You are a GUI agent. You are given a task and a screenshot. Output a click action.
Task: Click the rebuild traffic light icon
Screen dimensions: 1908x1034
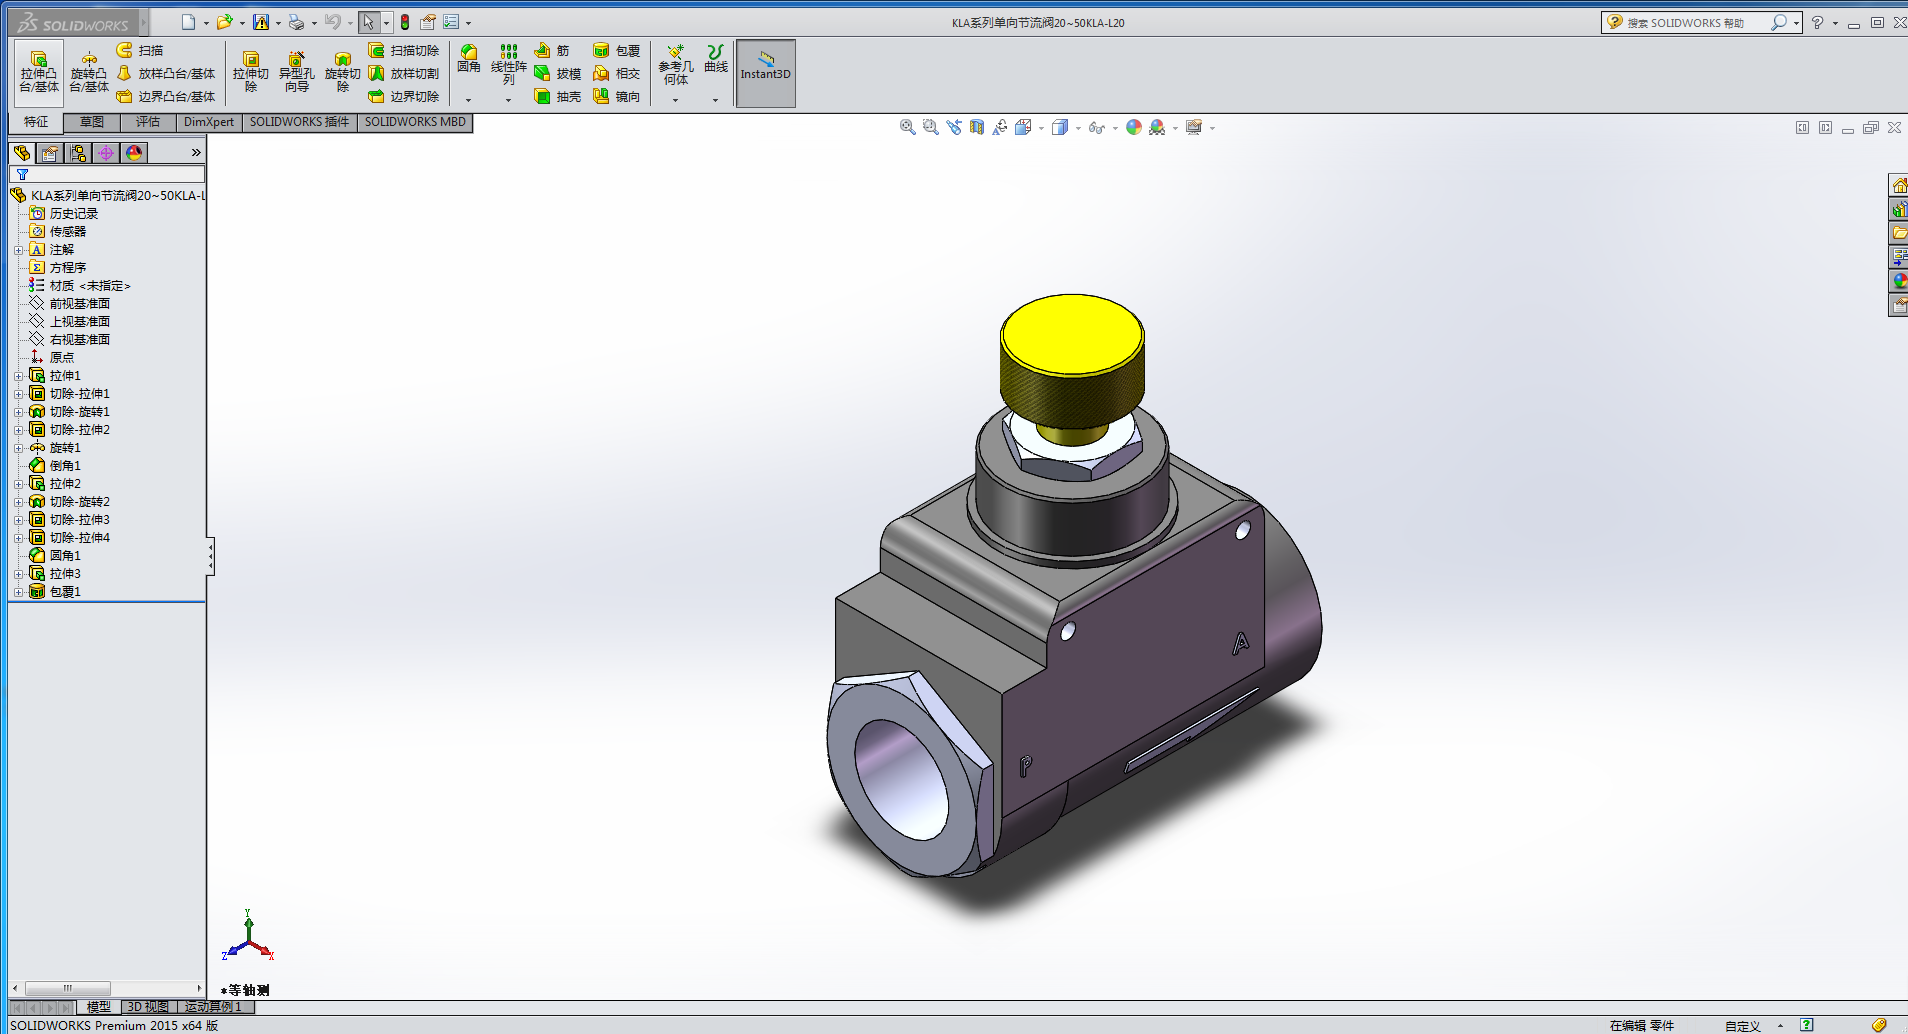pyautogui.click(x=405, y=22)
